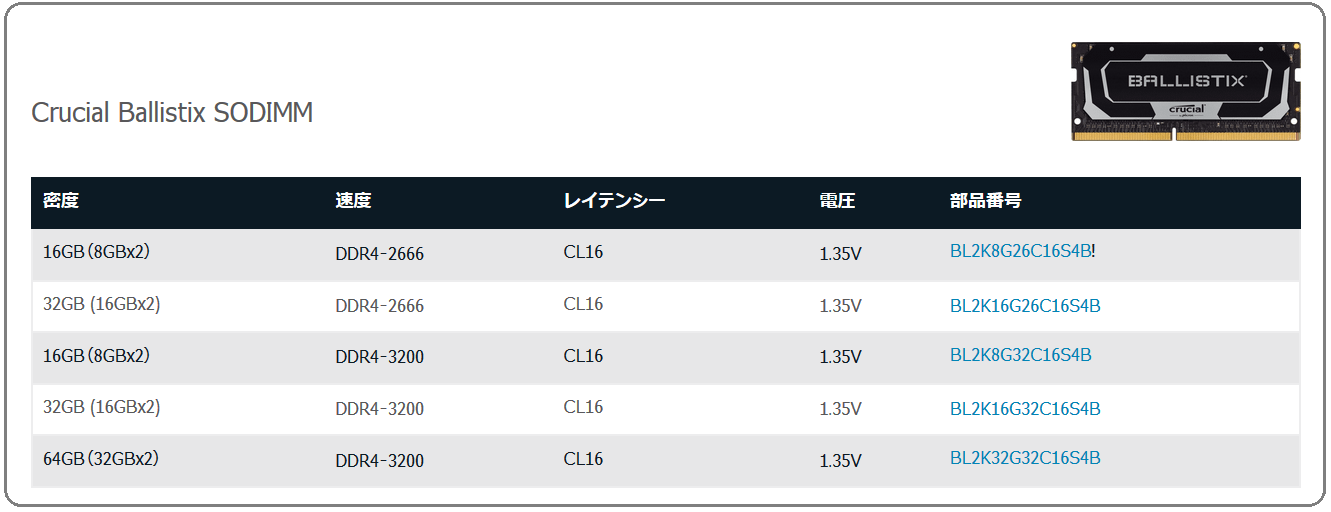This screenshot has height=512, width=1331.
Task: Select the 32GB (16GBx2) cell in the DDR4-2666 row
Action: [x=101, y=304]
